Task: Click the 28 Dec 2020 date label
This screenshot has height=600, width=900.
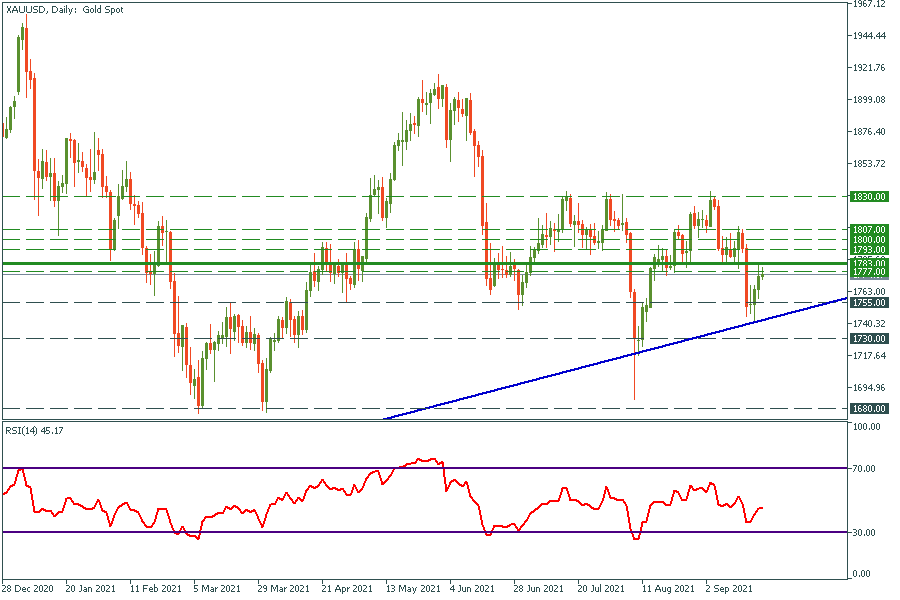Action: click(x=28, y=590)
